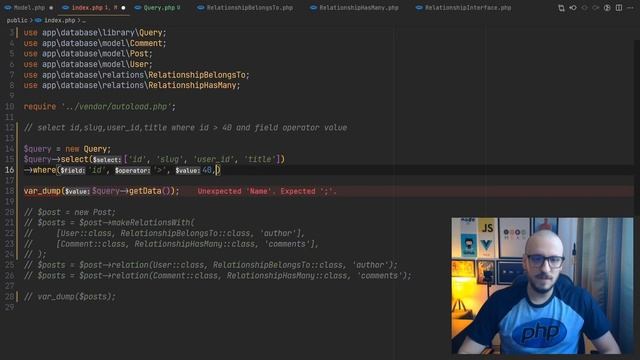Click the $field: inlay hint
The image size is (640, 360).
pos(73,170)
